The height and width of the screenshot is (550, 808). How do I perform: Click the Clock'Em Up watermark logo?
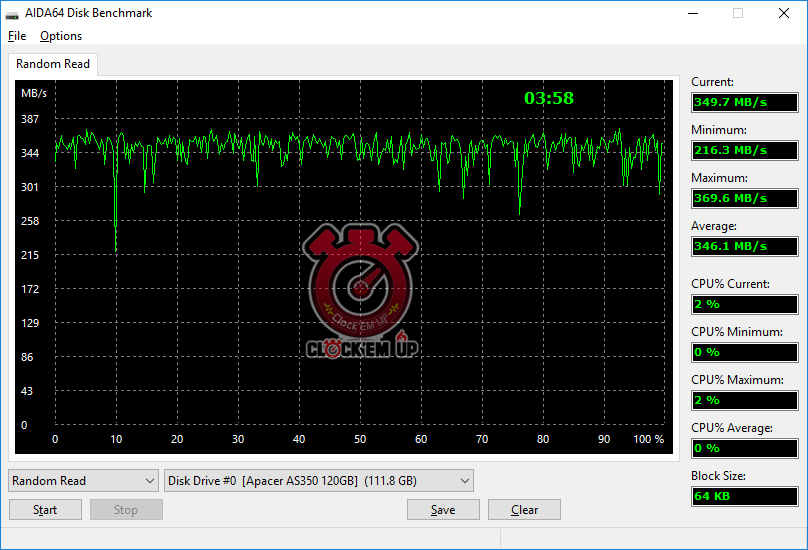click(x=361, y=291)
